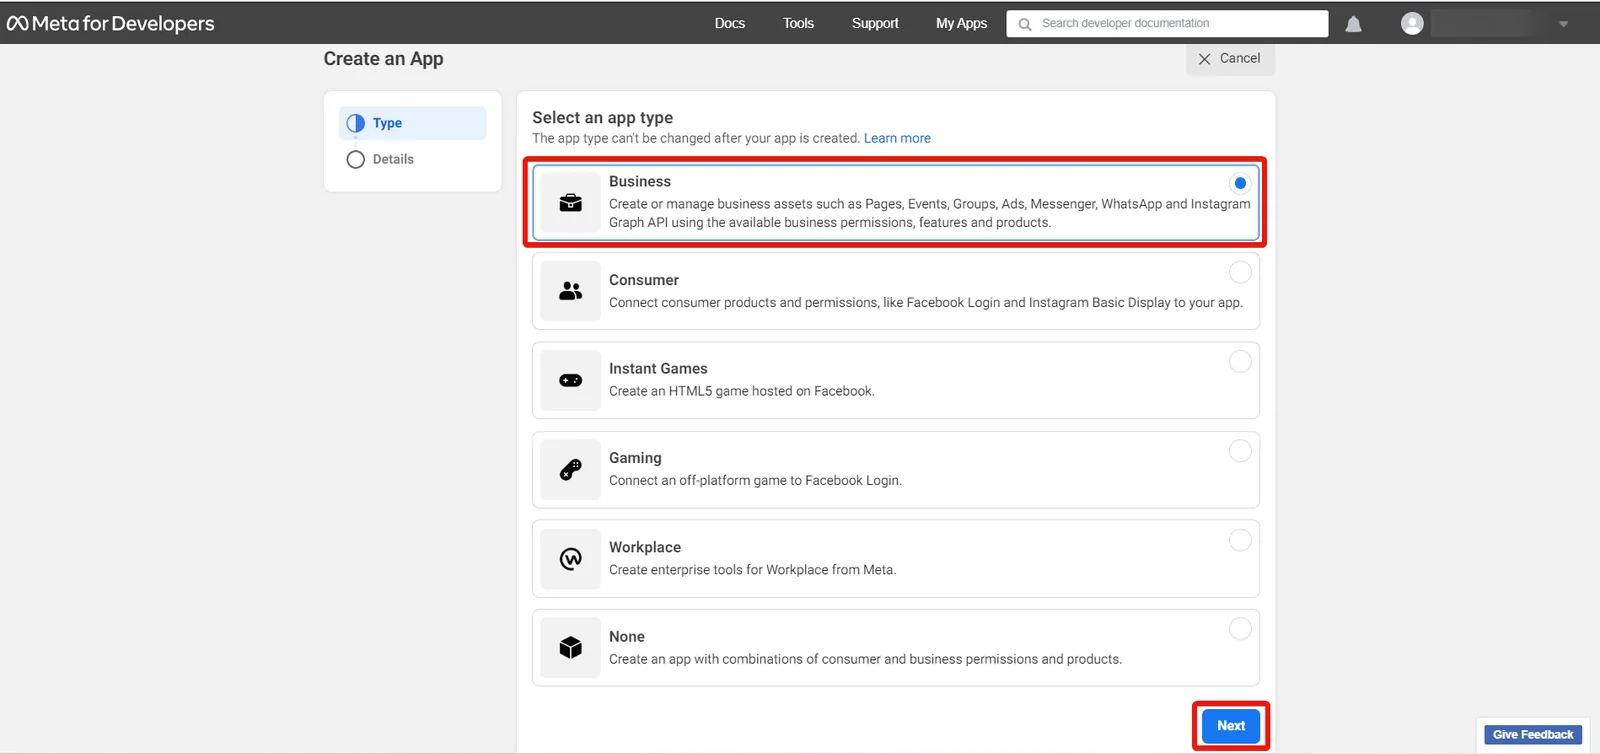Click the "Instant Games" option title
The image size is (1600, 754).
(658, 369)
